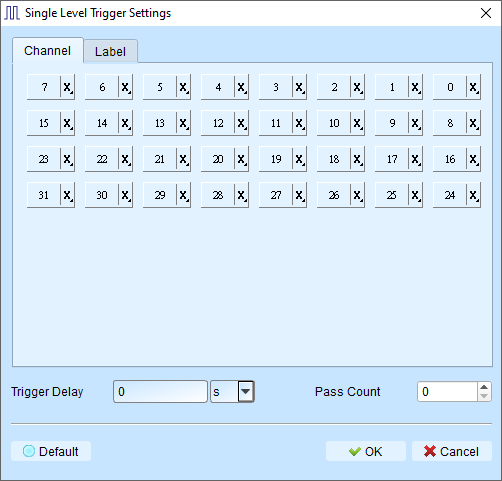Change condition of channel 20
This screenshot has width=502, height=481.
coord(241,159)
